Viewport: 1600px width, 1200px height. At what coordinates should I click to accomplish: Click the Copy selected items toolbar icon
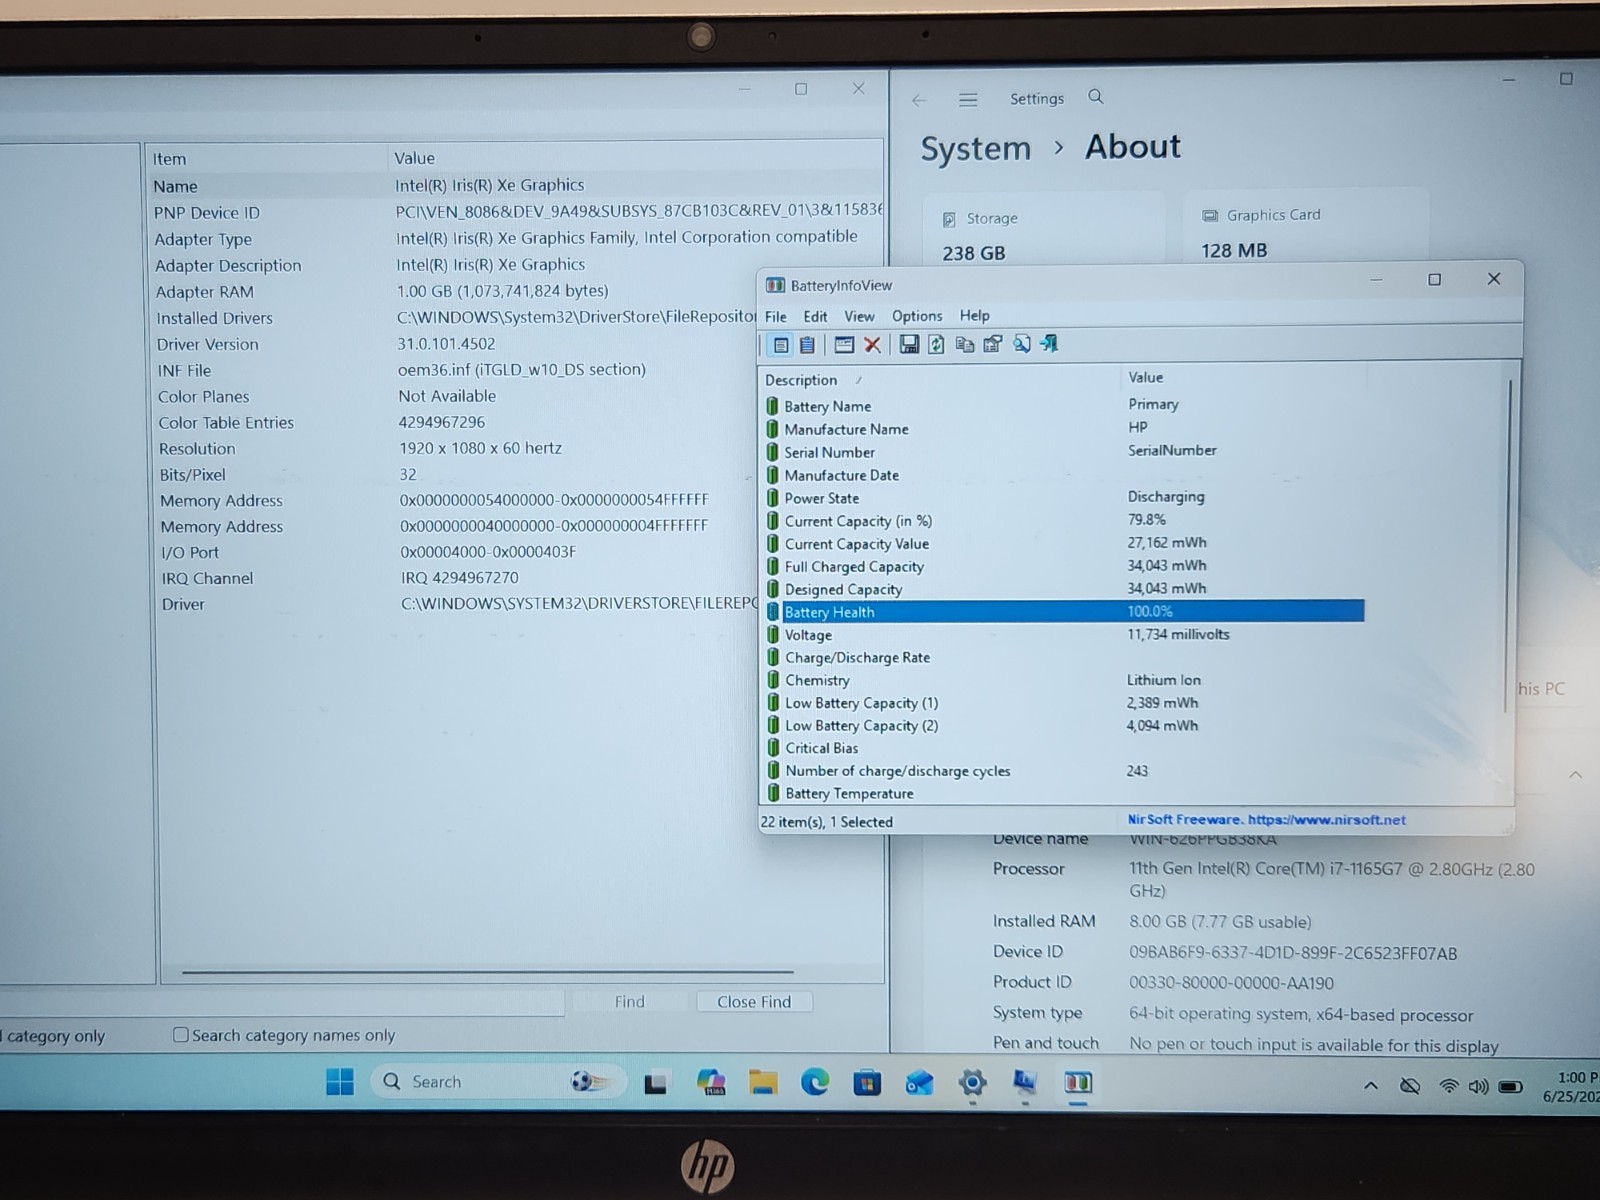(965, 345)
